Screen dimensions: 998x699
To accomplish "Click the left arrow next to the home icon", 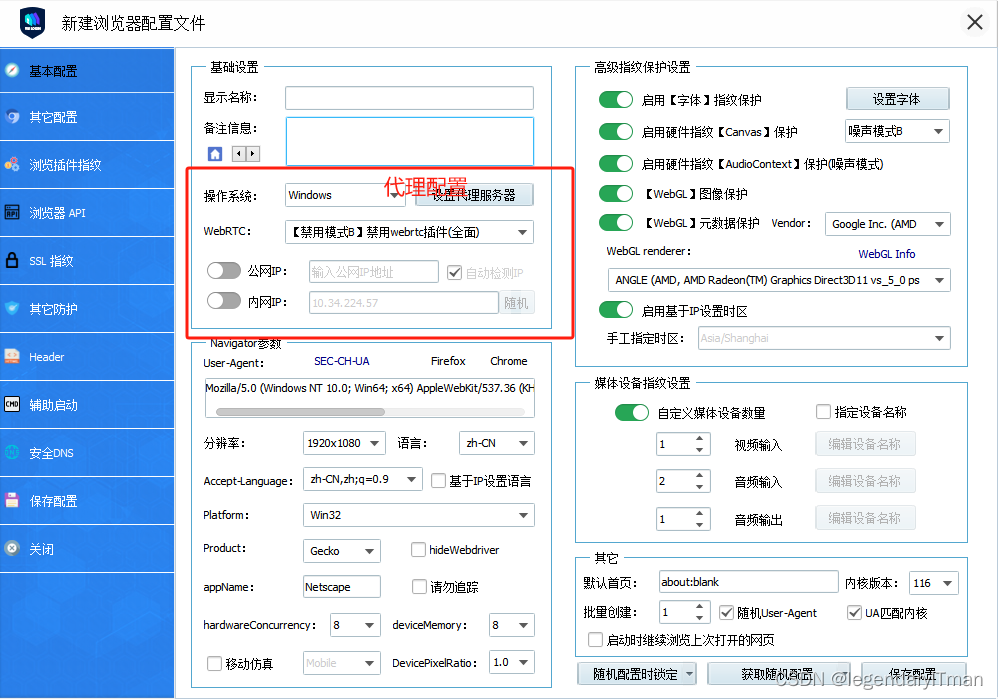I will tap(239, 153).
